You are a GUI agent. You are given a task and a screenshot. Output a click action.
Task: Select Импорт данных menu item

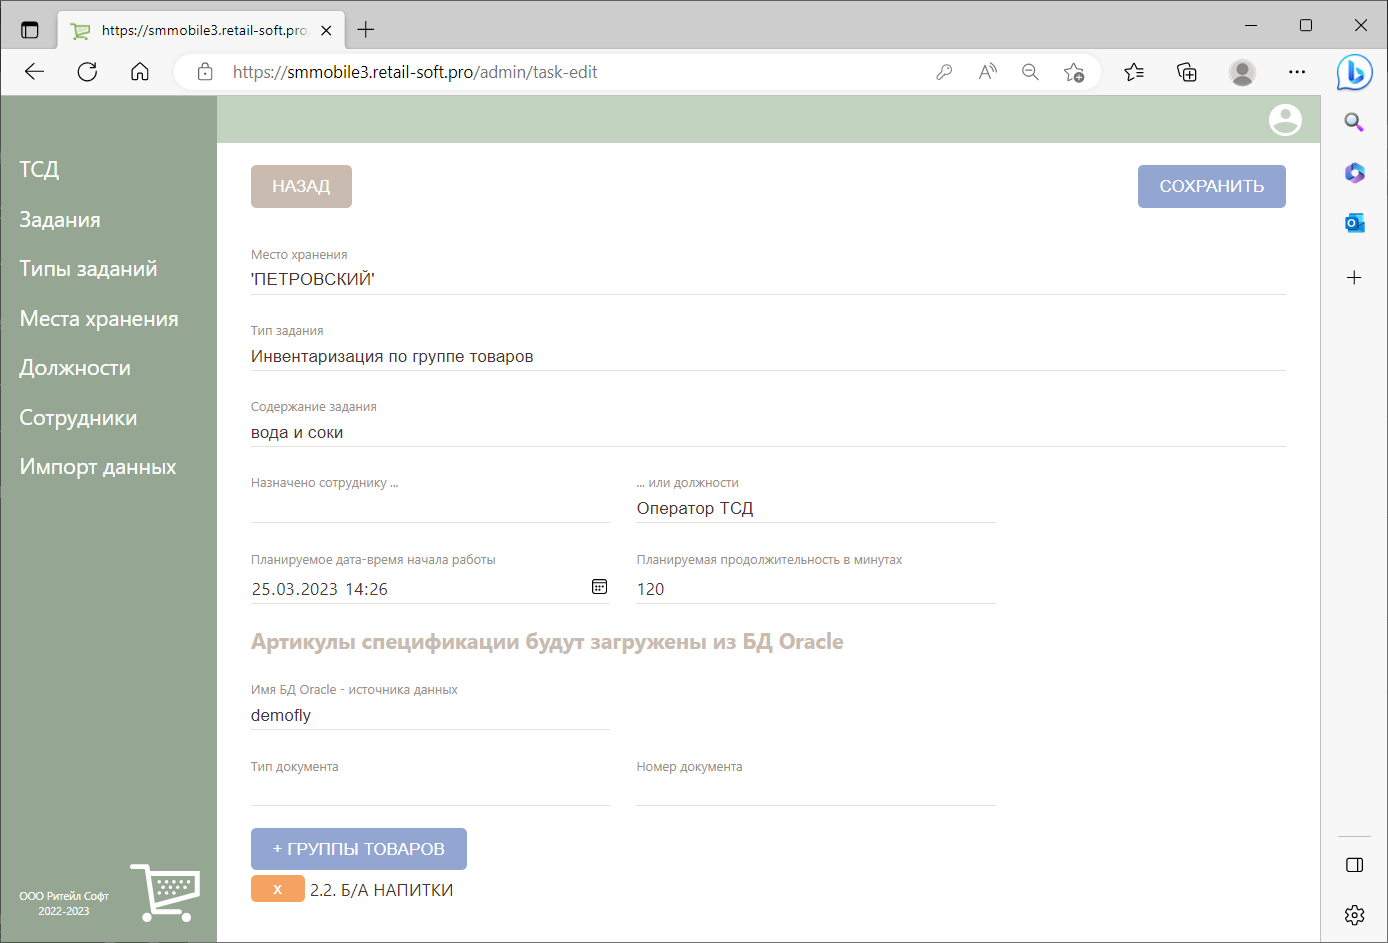(98, 467)
